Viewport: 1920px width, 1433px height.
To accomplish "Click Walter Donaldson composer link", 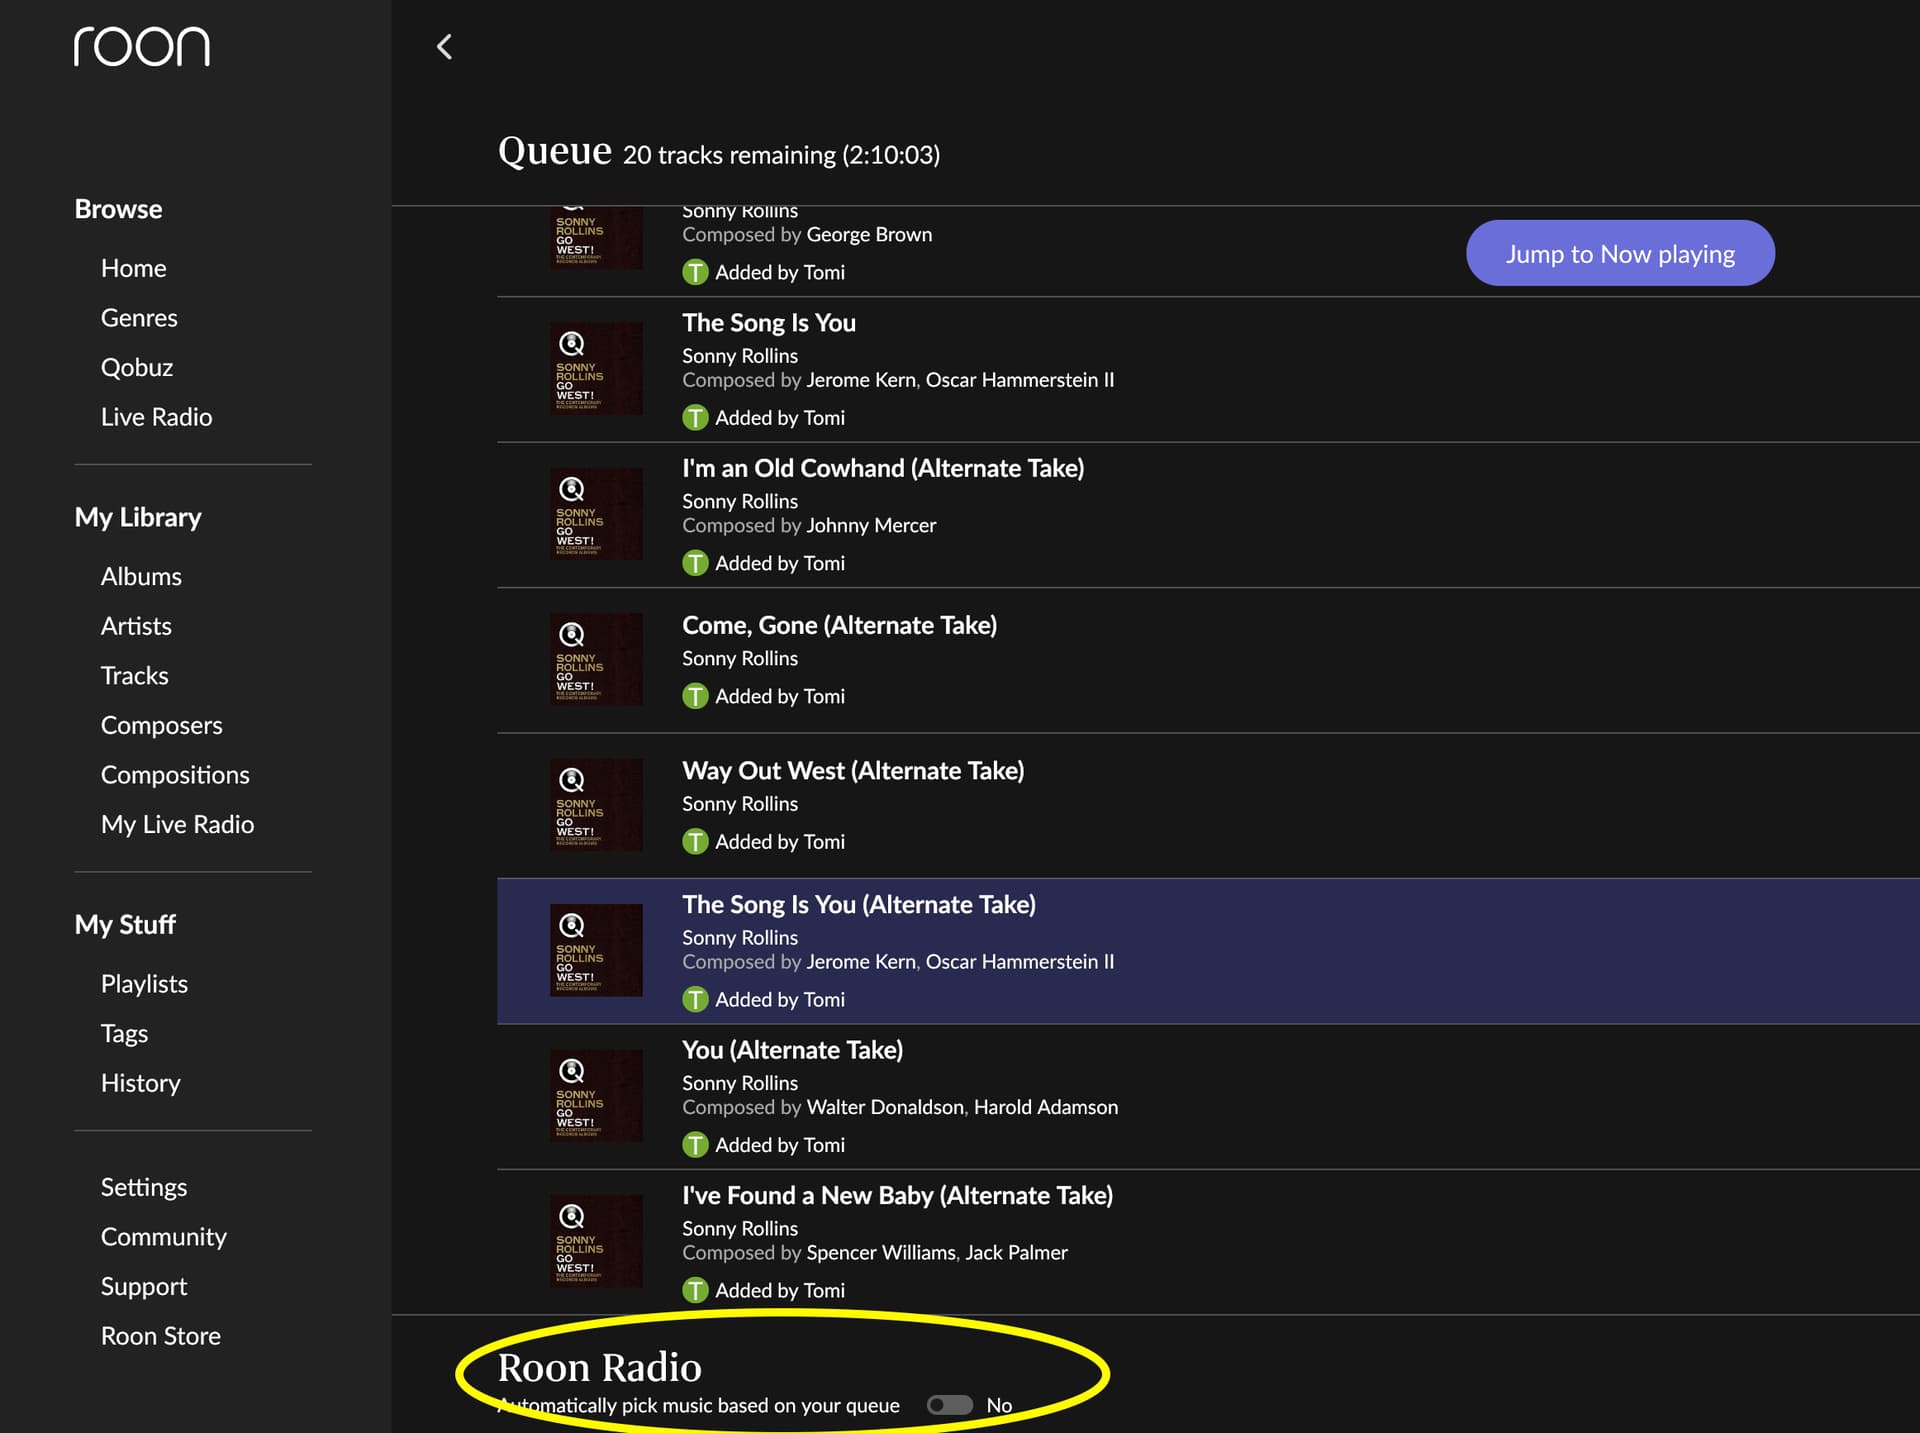I will click(x=885, y=1107).
